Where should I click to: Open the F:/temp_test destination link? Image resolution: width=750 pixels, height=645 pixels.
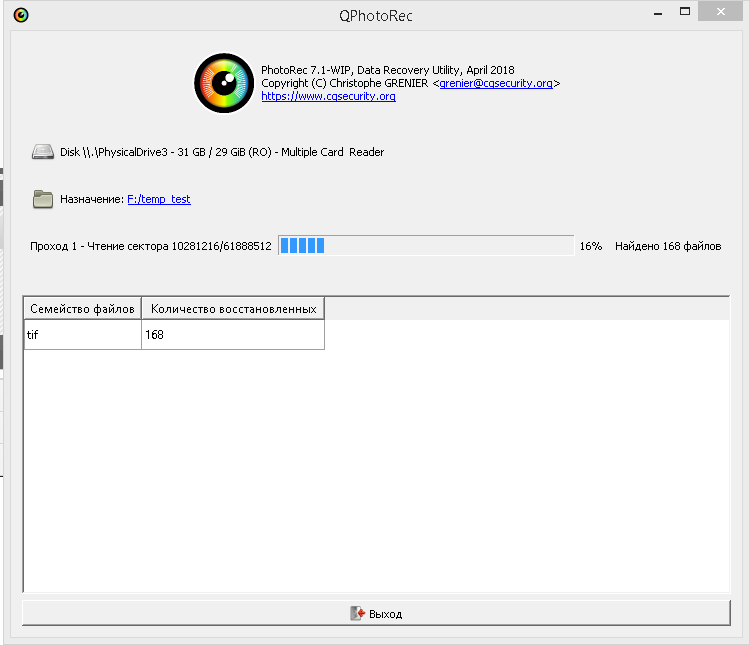[x=159, y=199]
